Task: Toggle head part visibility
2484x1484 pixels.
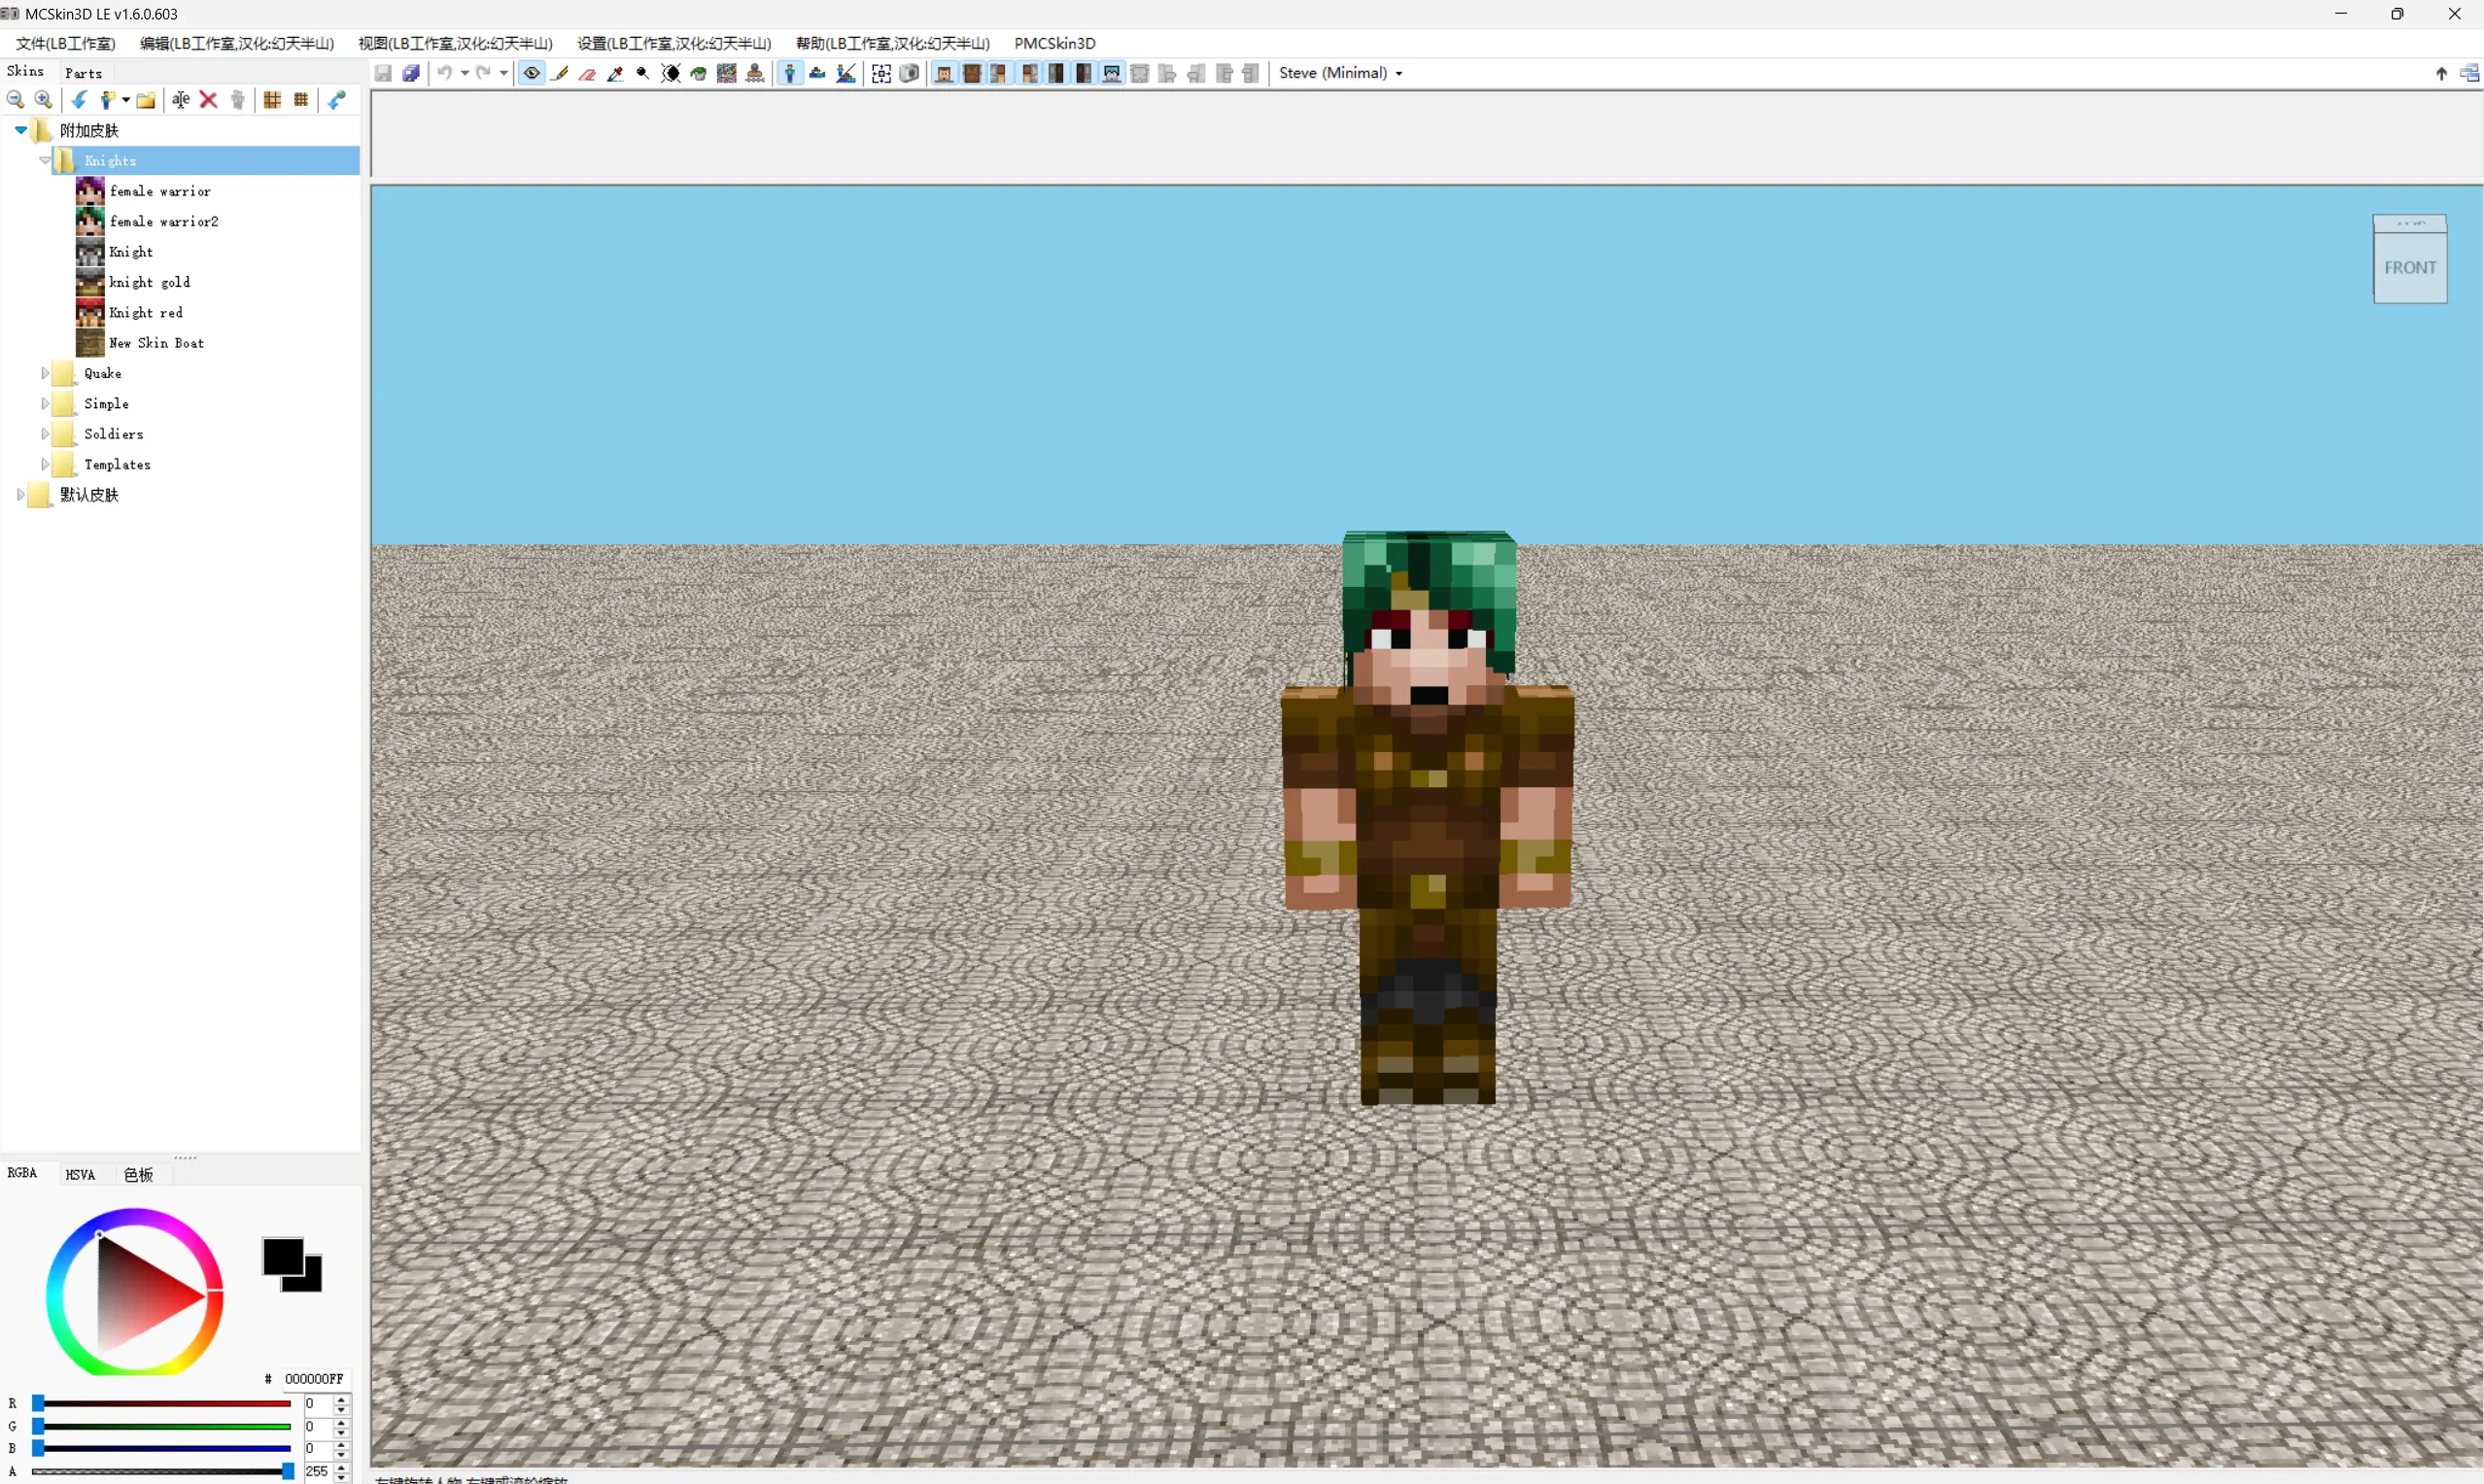Action: pyautogui.click(x=944, y=73)
